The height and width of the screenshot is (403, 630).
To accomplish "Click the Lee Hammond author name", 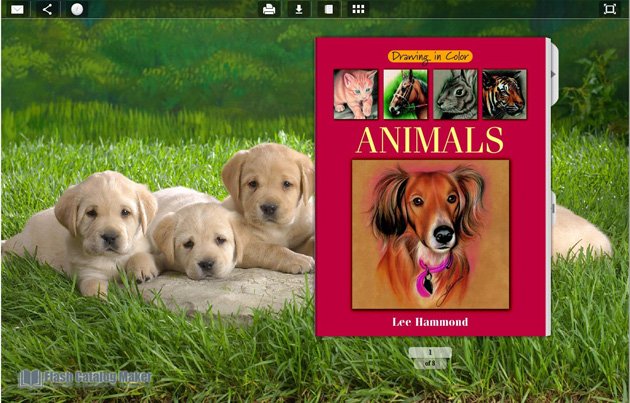I will [x=429, y=322].
